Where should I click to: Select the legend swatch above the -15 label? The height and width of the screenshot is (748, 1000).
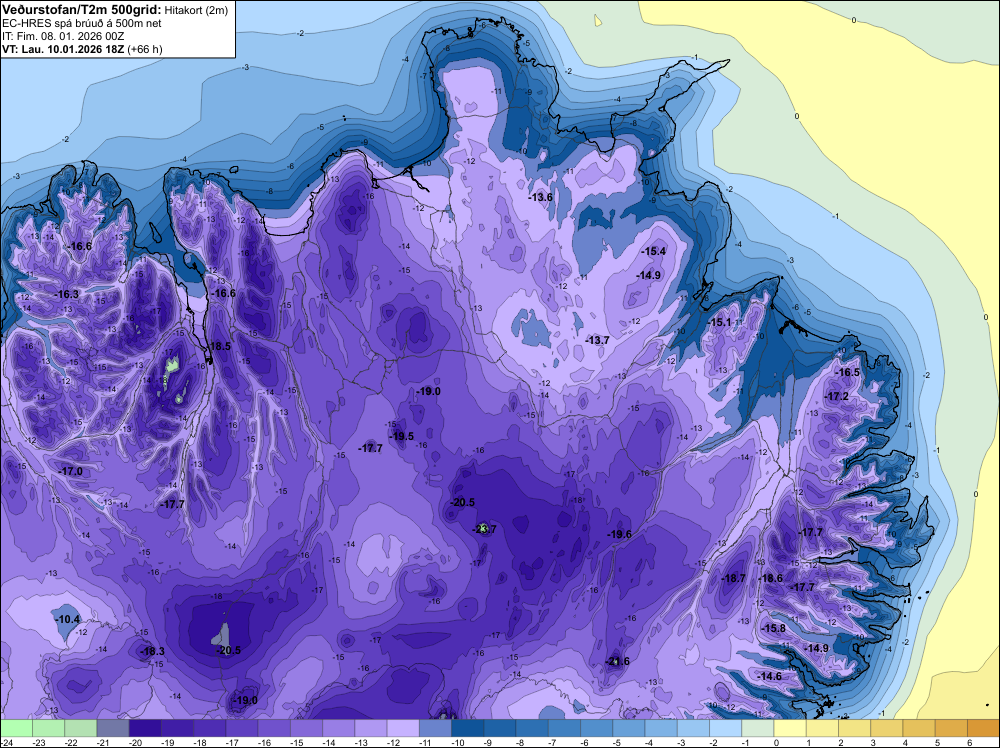pyautogui.click(x=306, y=728)
